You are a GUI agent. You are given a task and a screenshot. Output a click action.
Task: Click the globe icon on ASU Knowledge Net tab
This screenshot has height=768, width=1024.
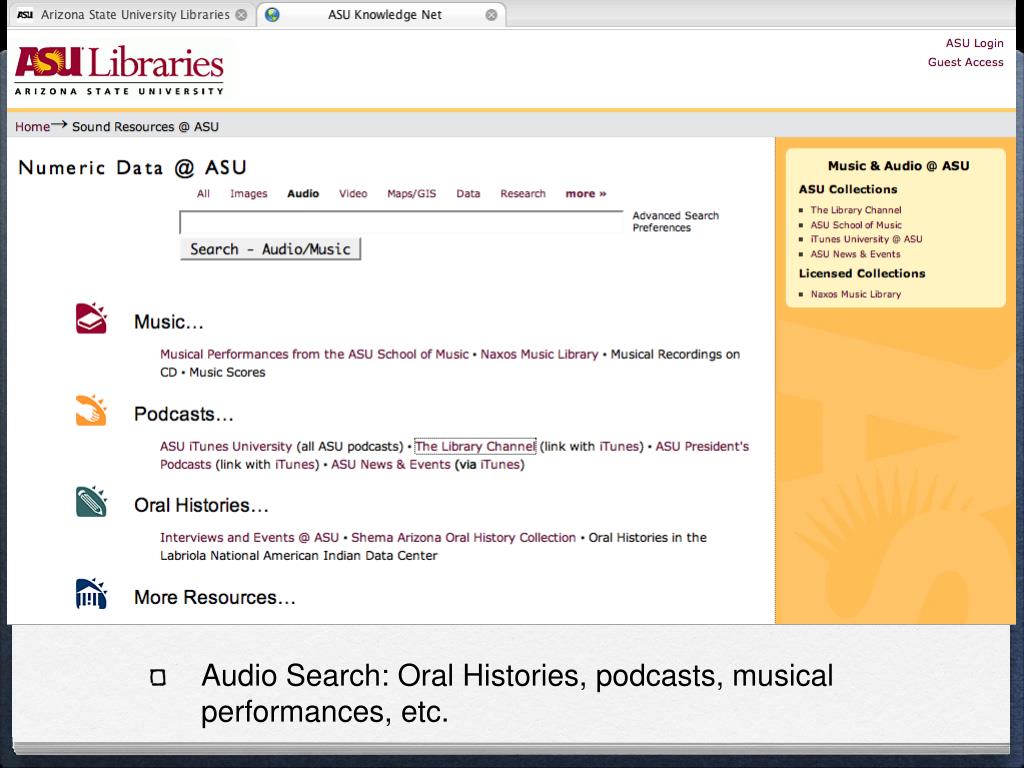[x=272, y=14]
